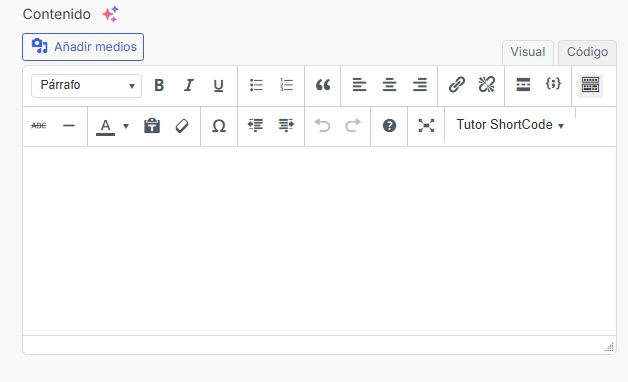The image size is (628, 382).
Task: Clear formatting with the eraser icon
Action: pos(182,126)
